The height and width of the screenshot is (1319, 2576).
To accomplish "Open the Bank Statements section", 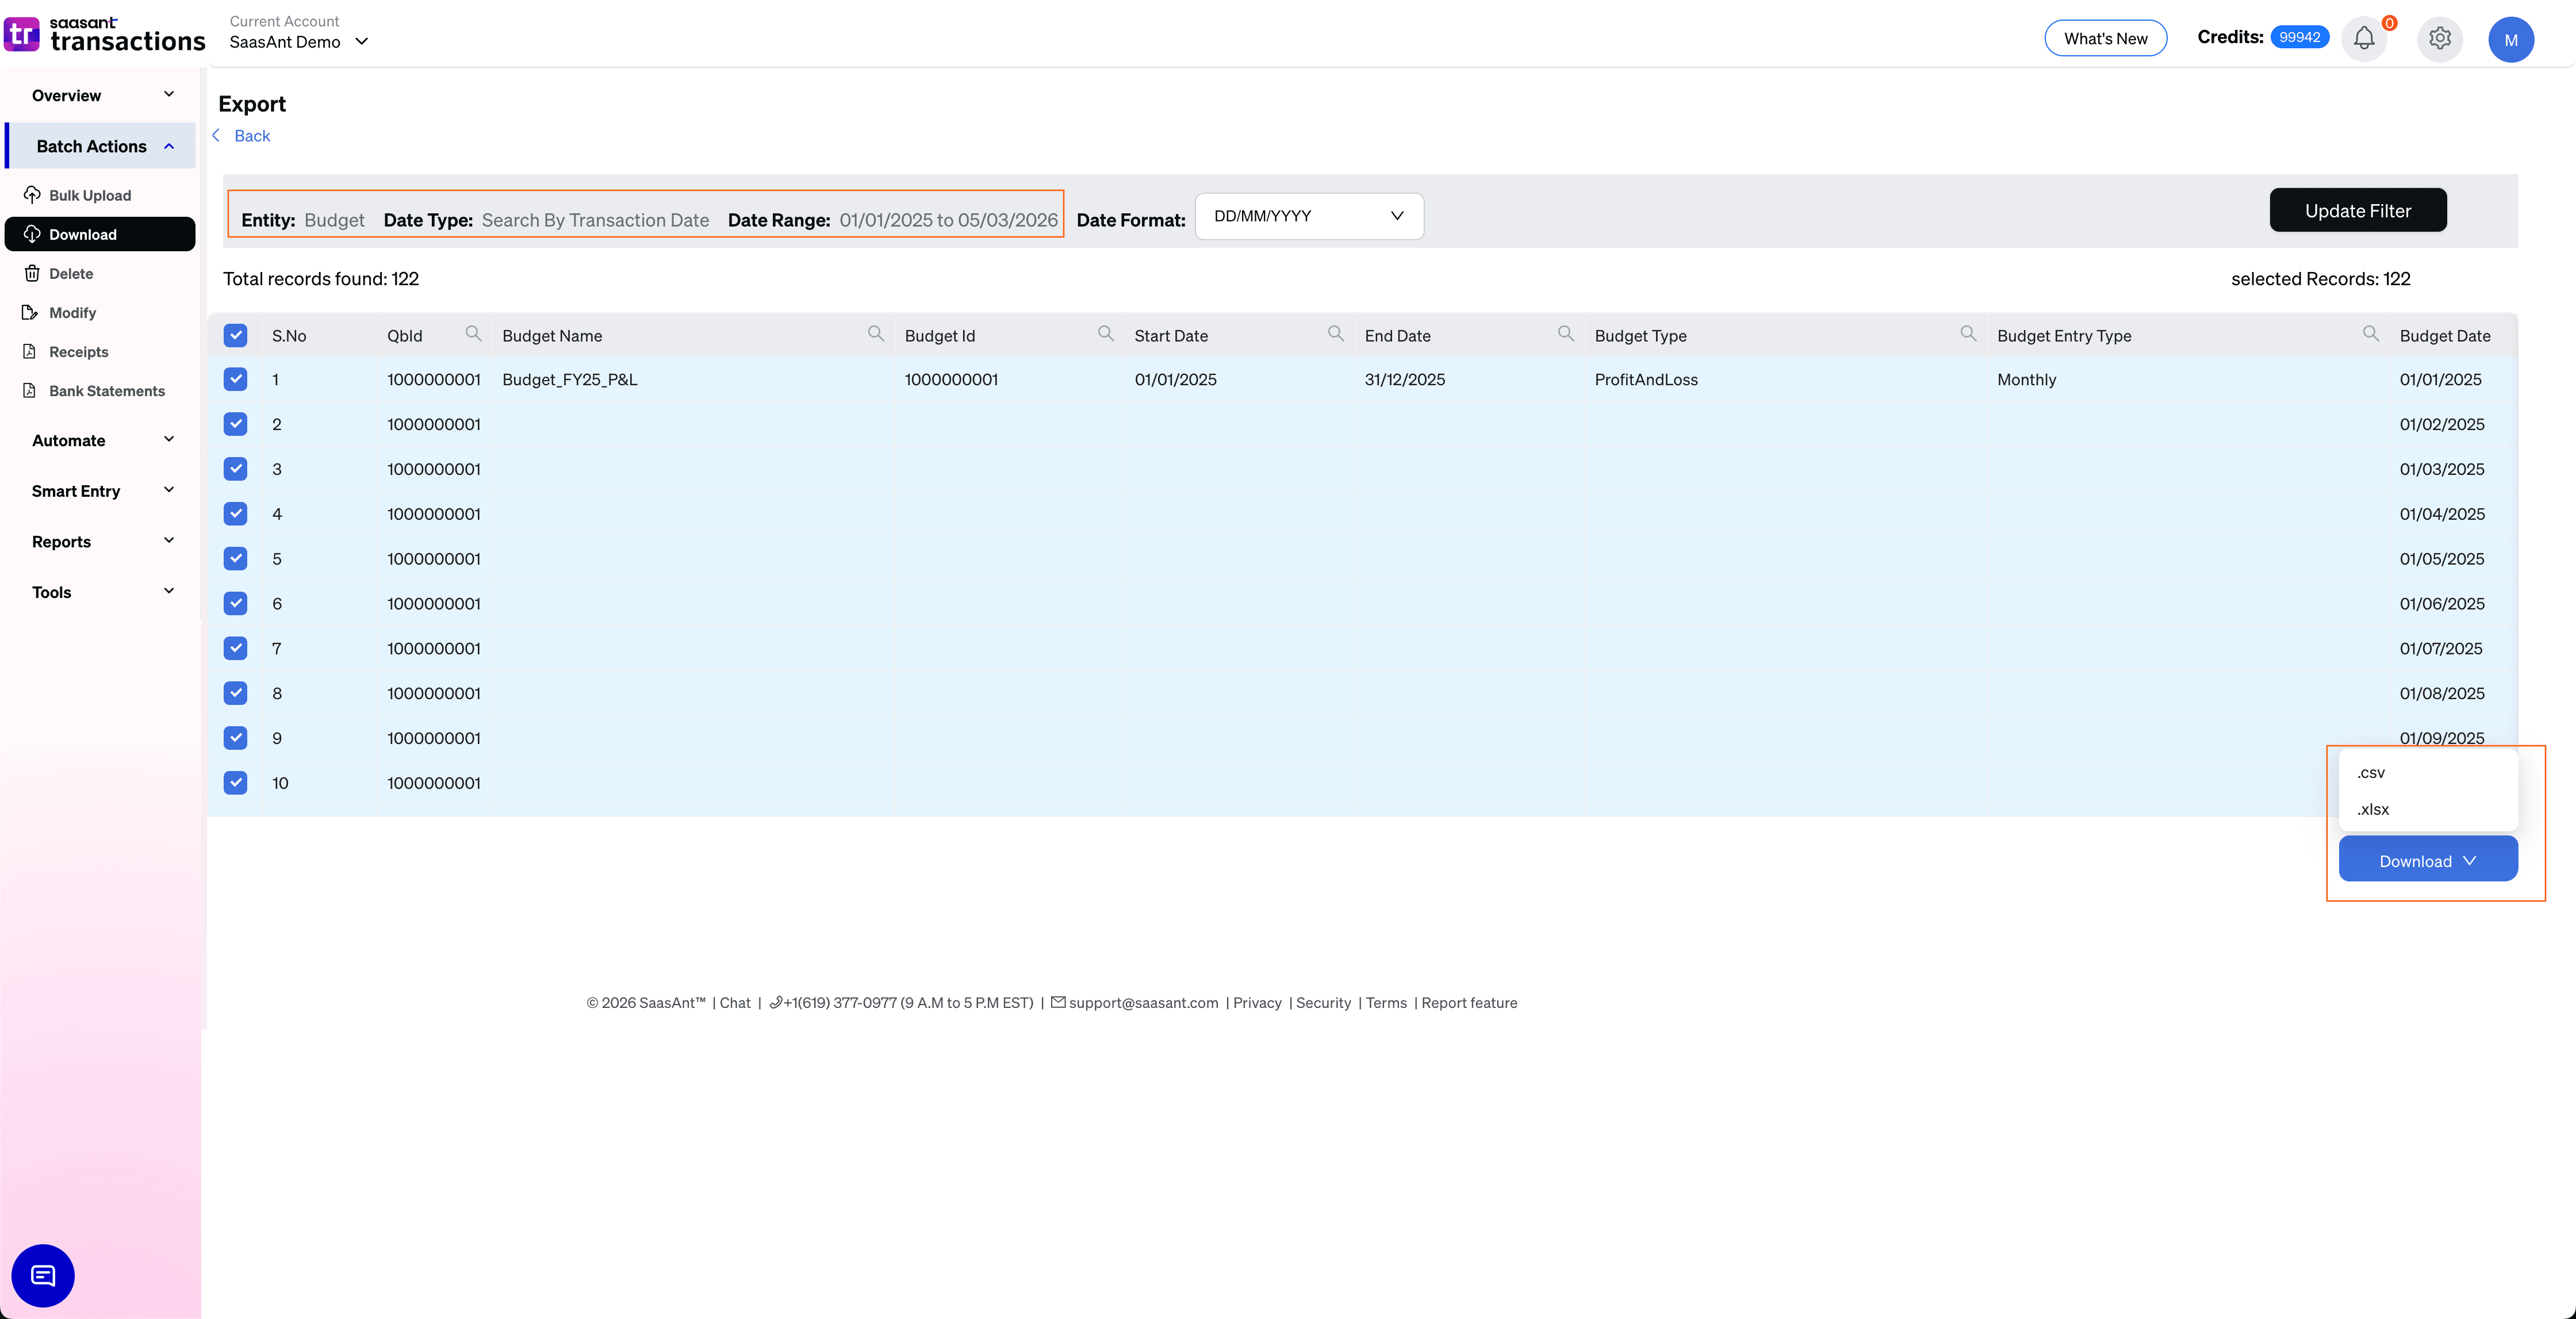I will click(106, 390).
